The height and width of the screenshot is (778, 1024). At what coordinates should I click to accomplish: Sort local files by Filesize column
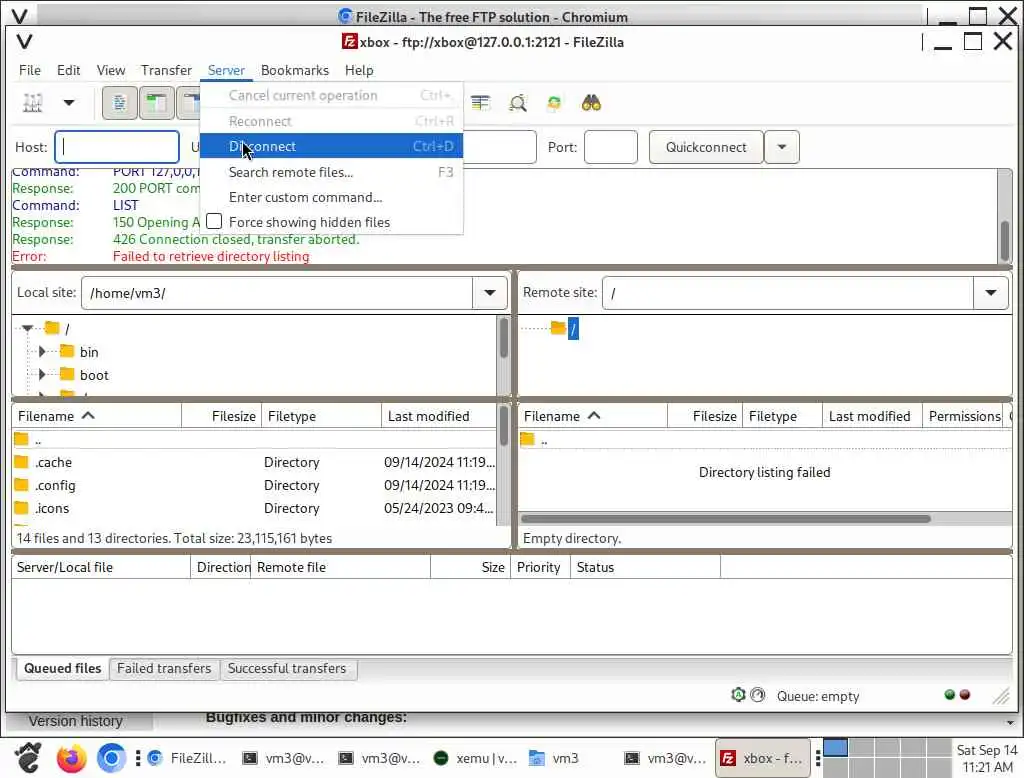(221, 416)
